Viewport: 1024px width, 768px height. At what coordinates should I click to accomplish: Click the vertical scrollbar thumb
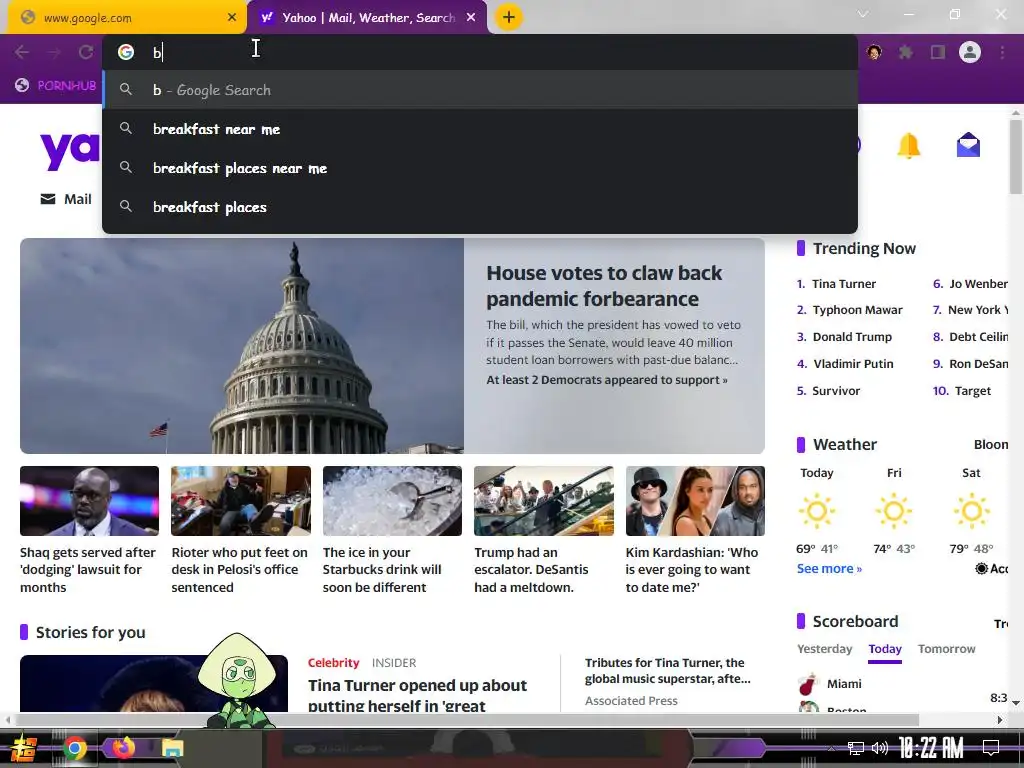(1016, 157)
